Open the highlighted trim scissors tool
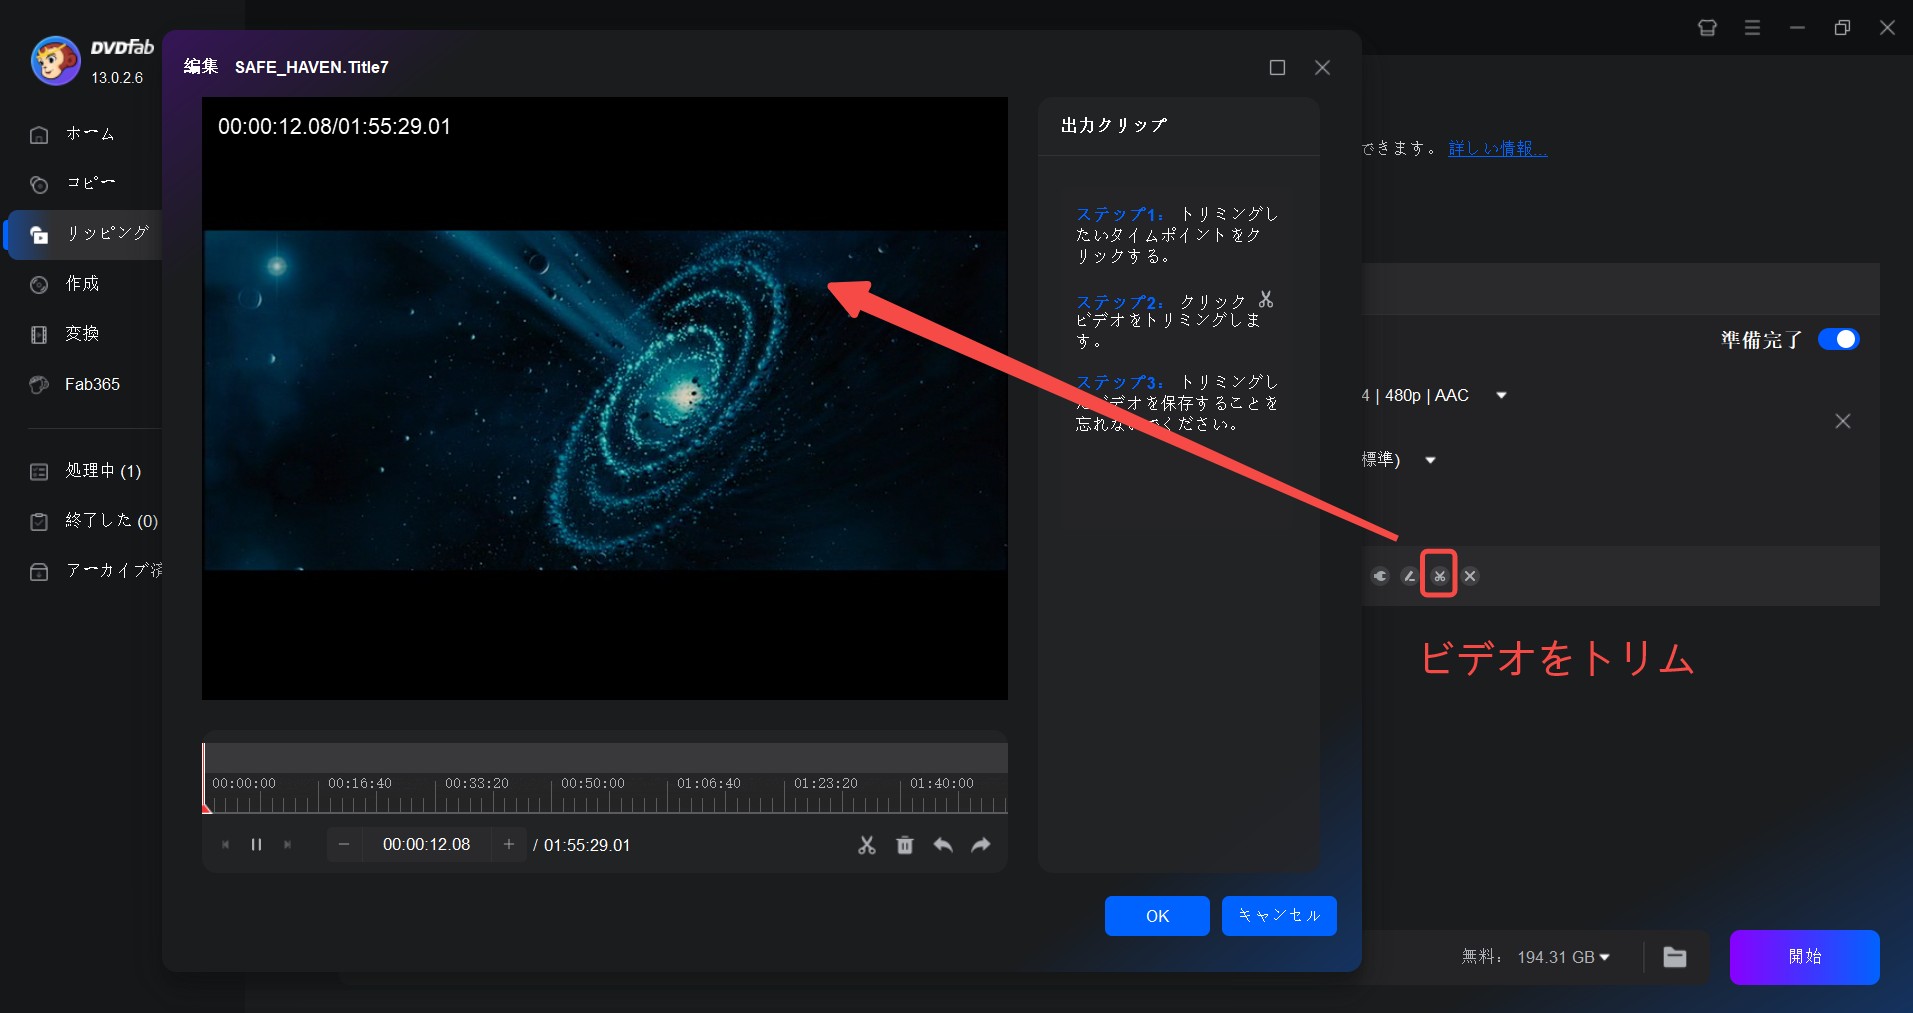Viewport: 1913px width, 1013px height. tap(1439, 576)
